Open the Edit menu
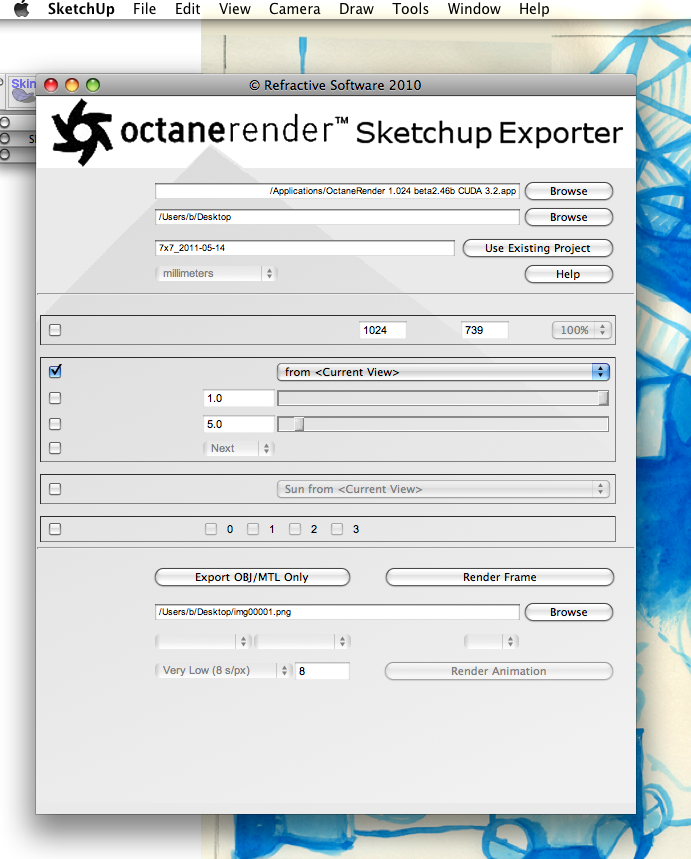The height and width of the screenshot is (859, 691). [x=187, y=9]
